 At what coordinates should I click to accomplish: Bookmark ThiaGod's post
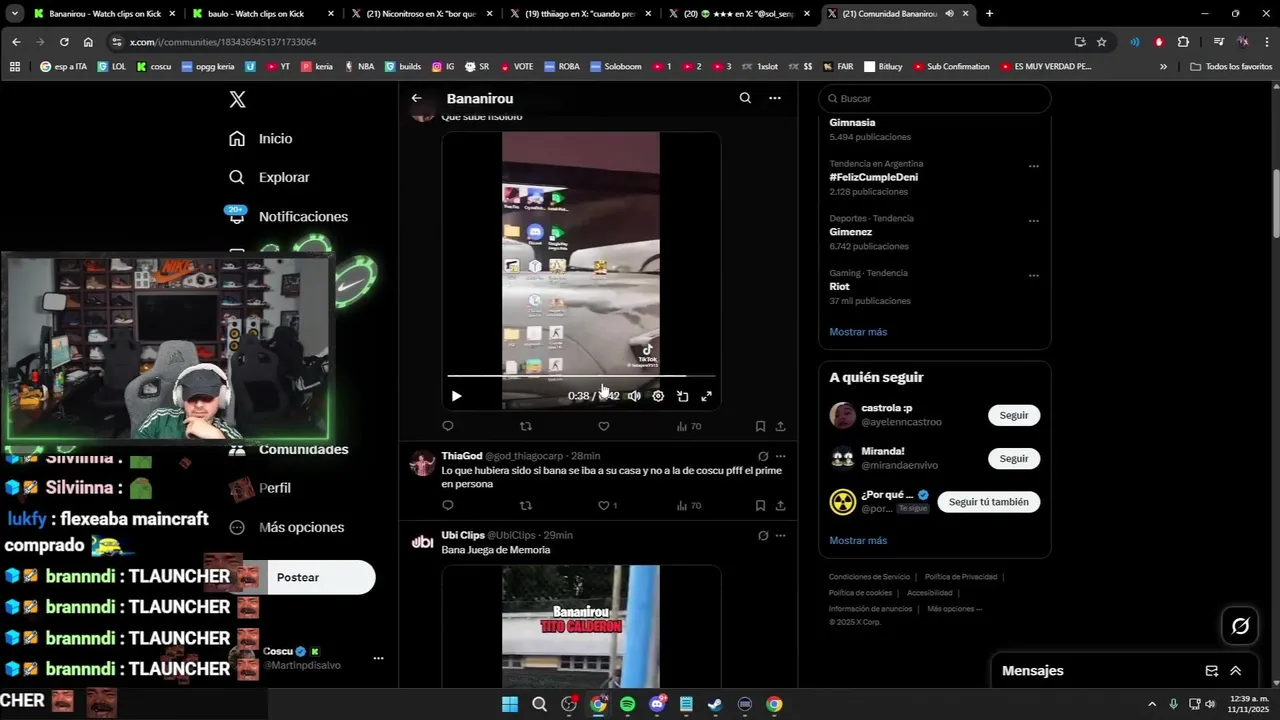click(760, 506)
